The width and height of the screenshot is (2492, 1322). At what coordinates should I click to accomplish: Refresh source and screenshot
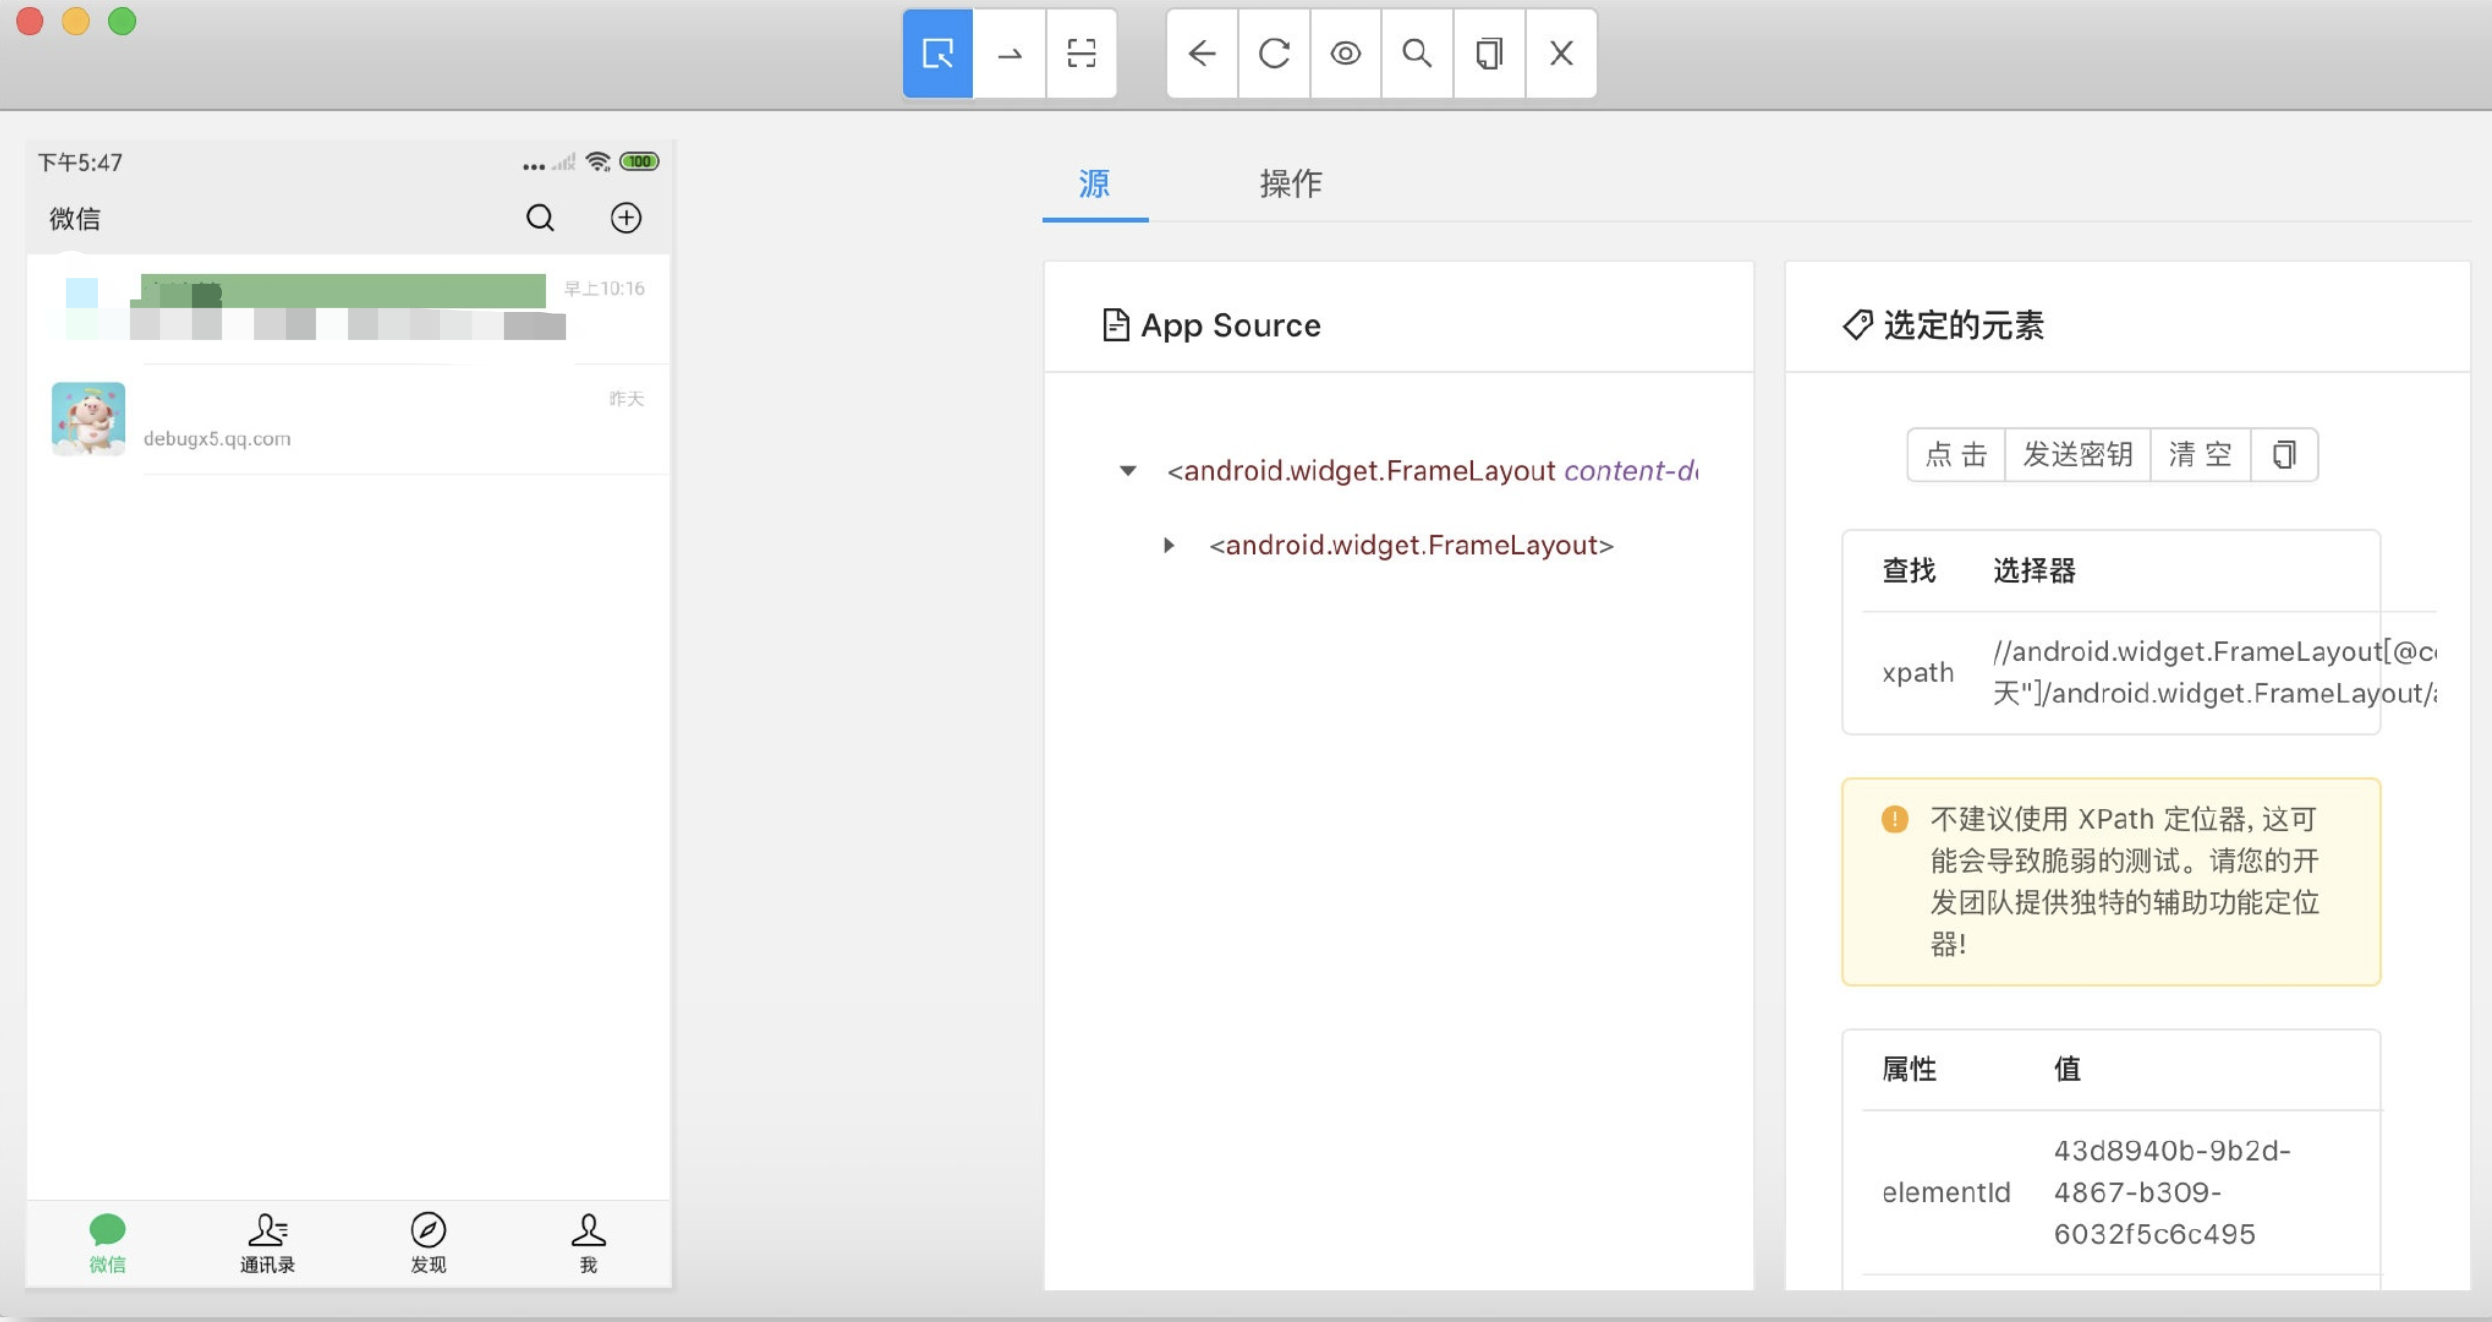1274,54
